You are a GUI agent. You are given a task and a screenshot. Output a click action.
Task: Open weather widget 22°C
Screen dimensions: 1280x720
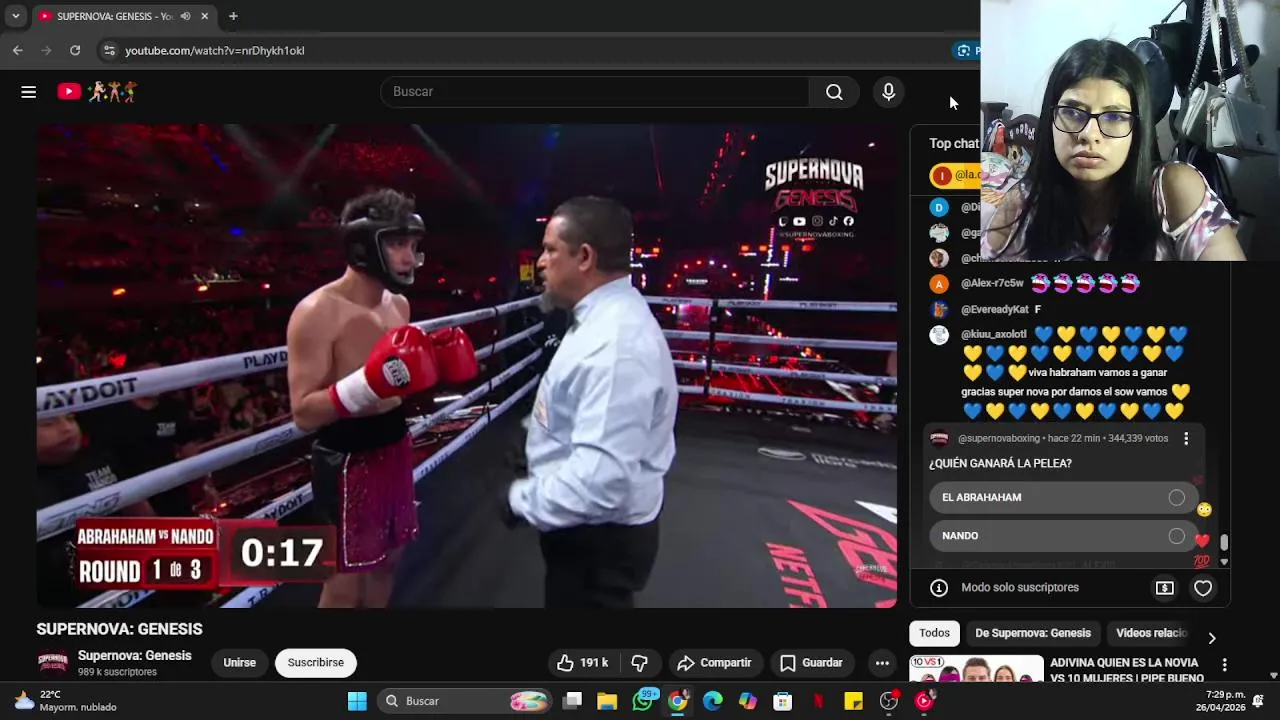pyautogui.click(x=65, y=701)
